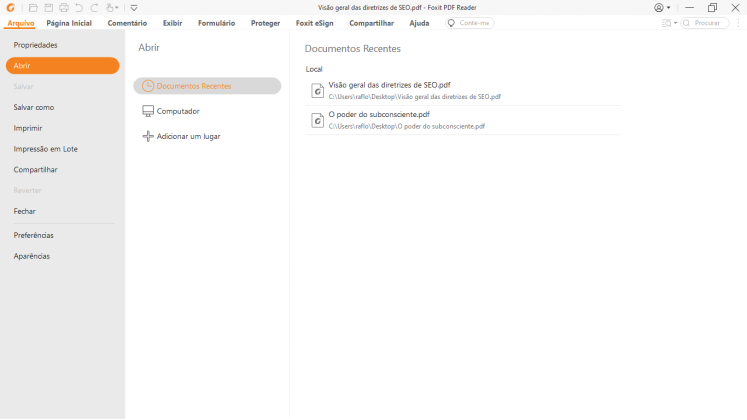Screen dimensions: 747x420
Task: Switch to the Formulário tab
Action: pos(217,23)
